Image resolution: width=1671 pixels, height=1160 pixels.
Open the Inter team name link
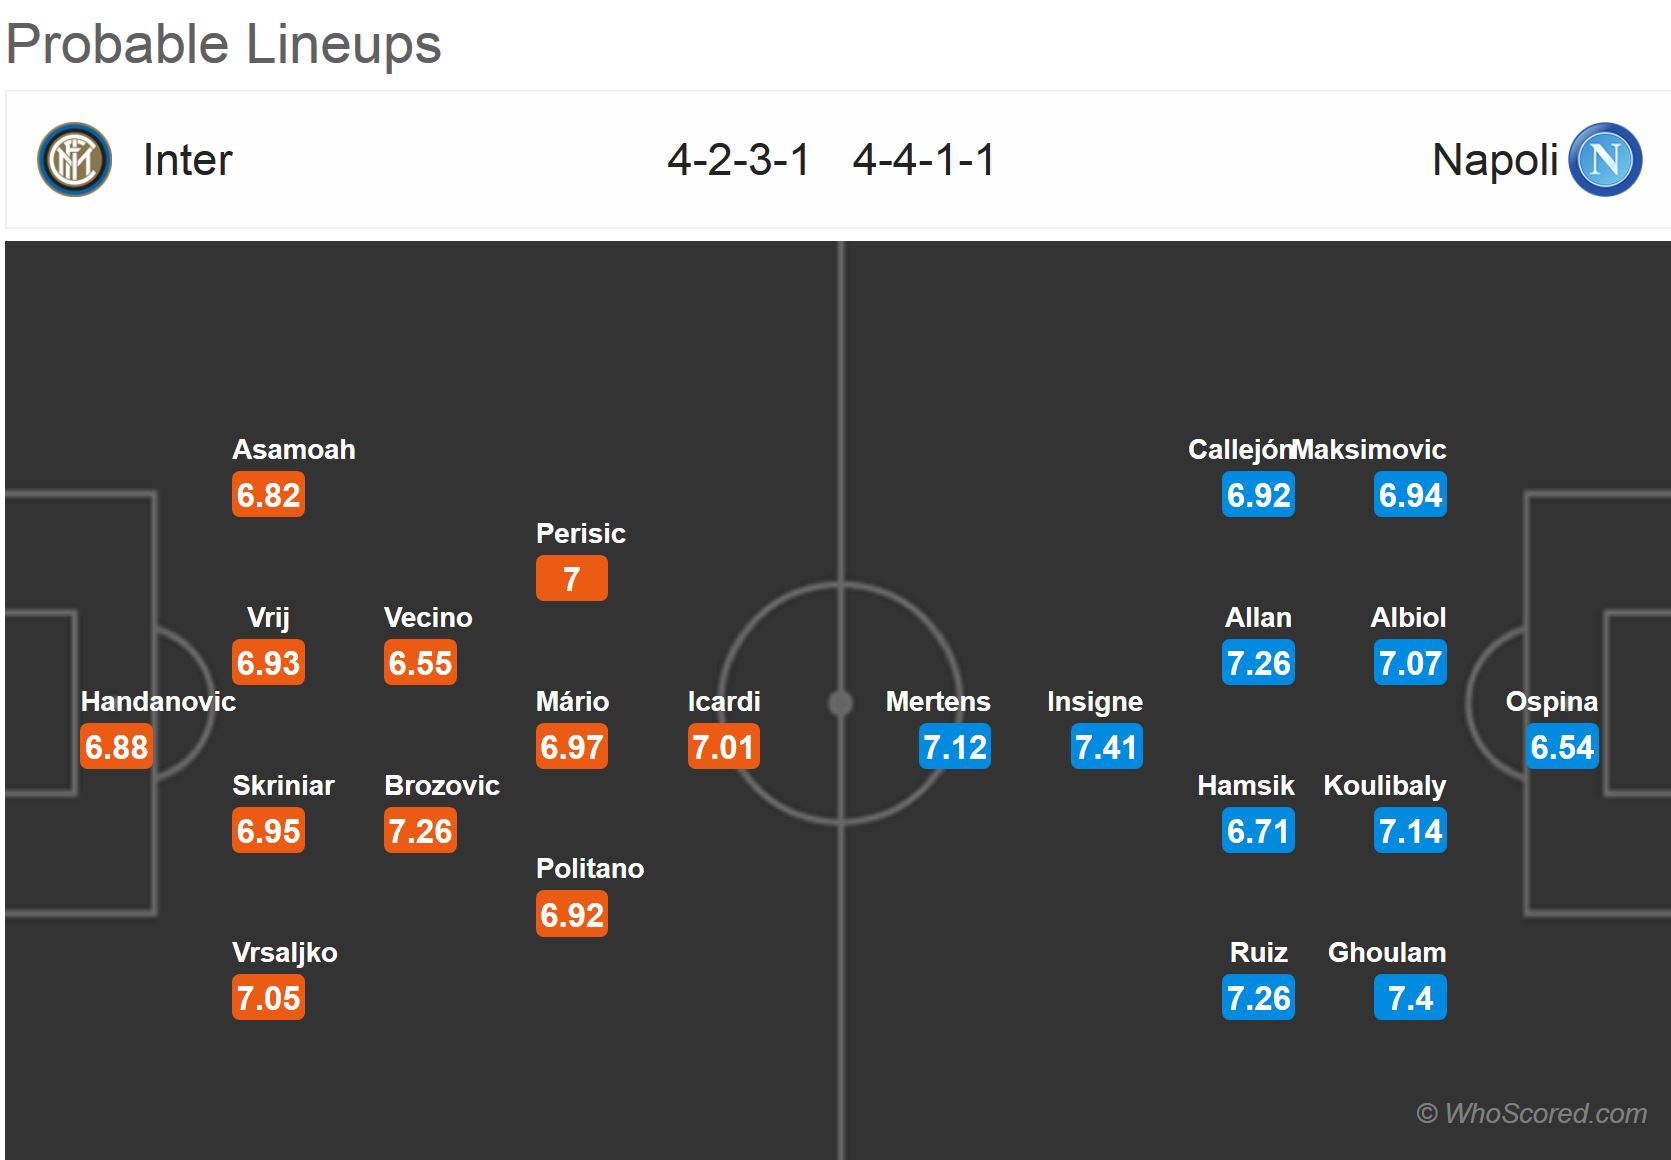coord(187,160)
